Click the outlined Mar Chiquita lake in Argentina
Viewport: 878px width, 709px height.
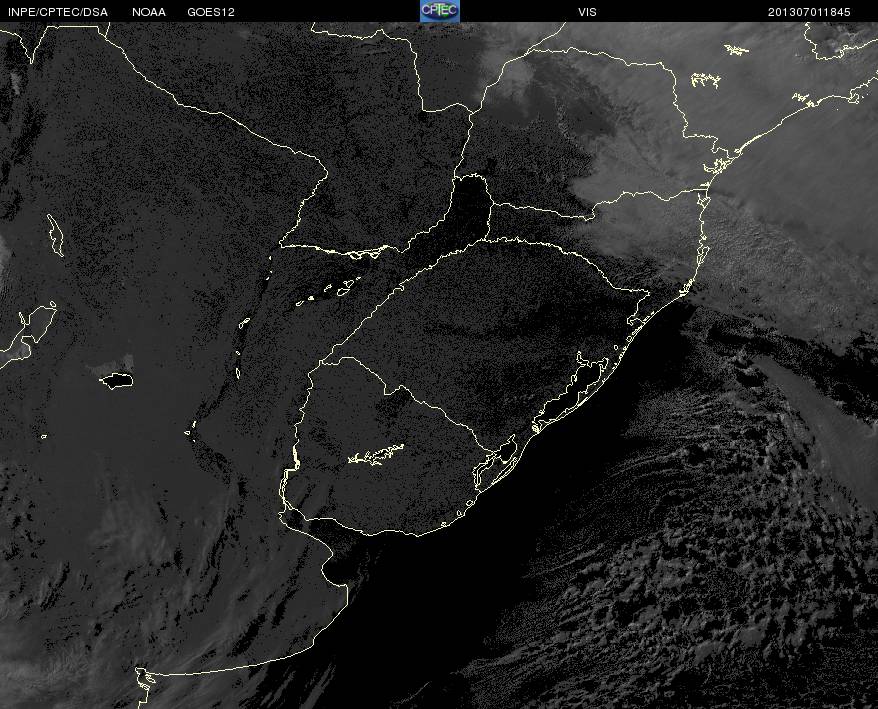click(116, 381)
